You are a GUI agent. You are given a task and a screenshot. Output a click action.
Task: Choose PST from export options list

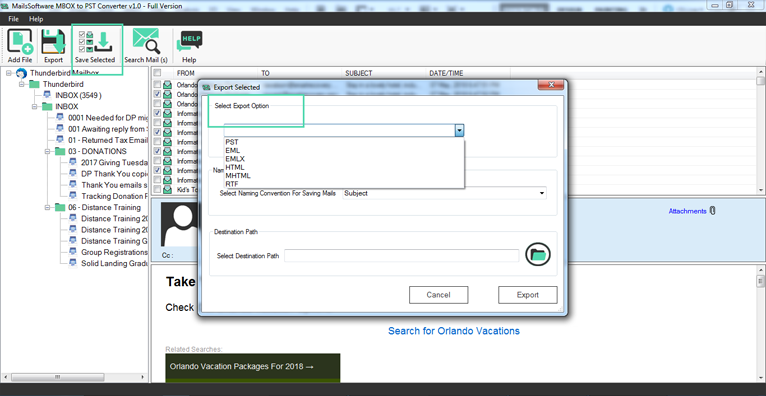pyautogui.click(x=232, y=142)
